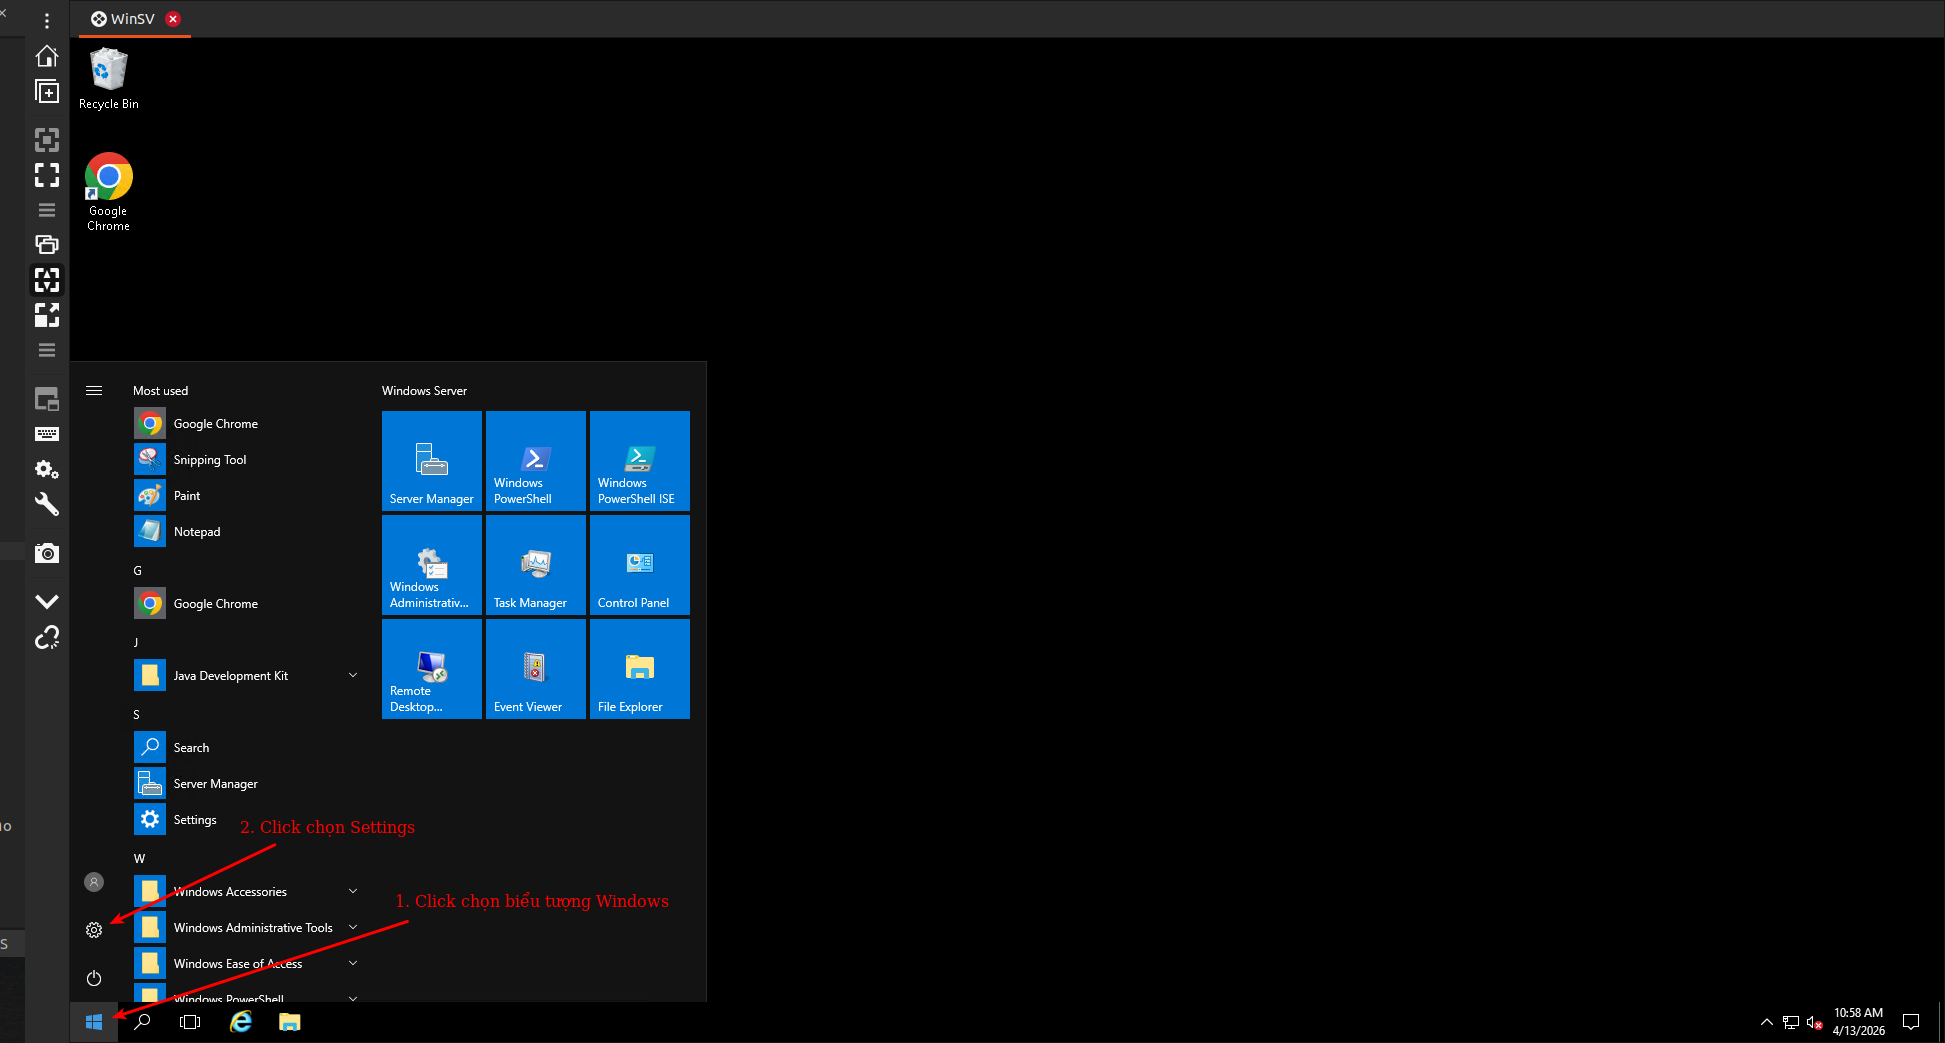The image size is (1945, 1043).
Task: Click the Windows PowerShell ISE tile
Action: [640, 461]
